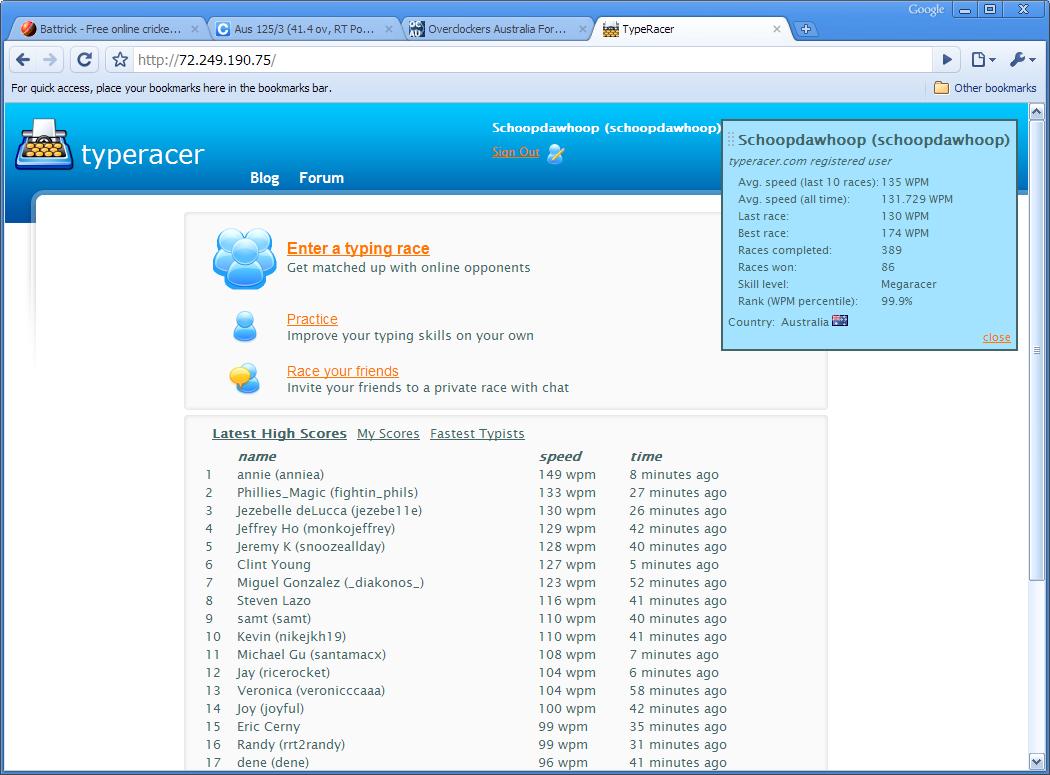The height and width of the screenshot is (775, 1050).
Task: Click the Go arrow beside the address bar
Action: click(947, 60)
